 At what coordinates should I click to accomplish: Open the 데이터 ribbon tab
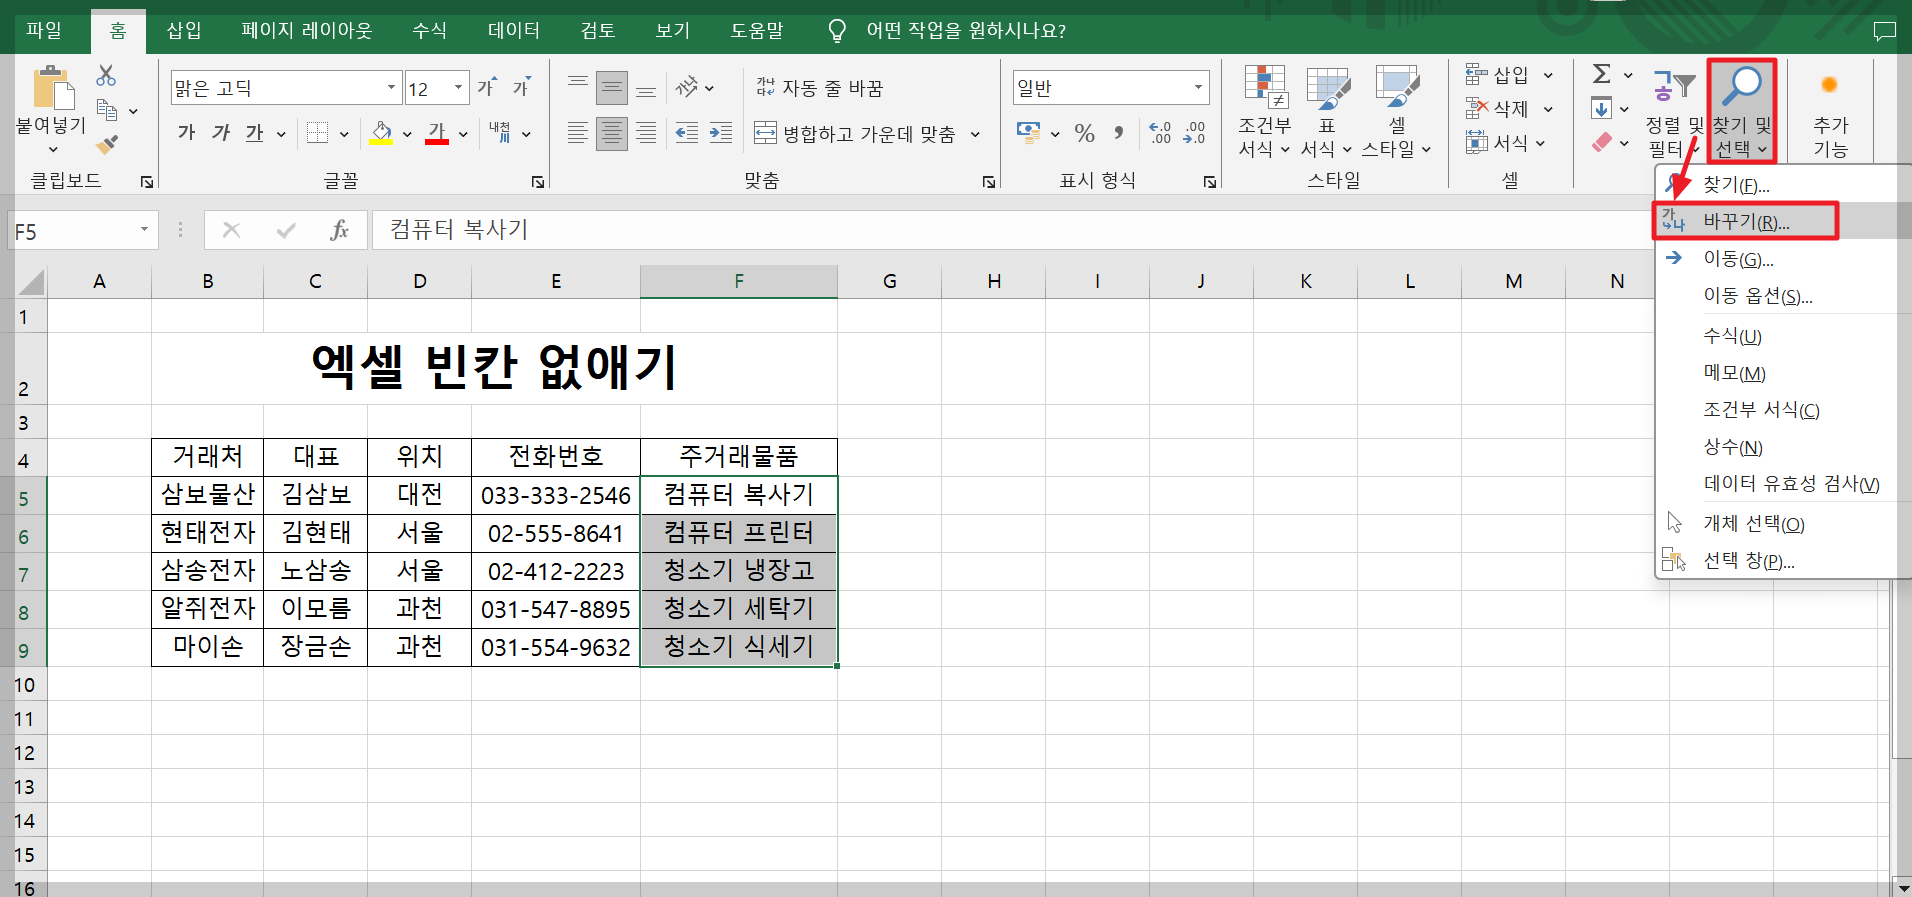[514, 30]
